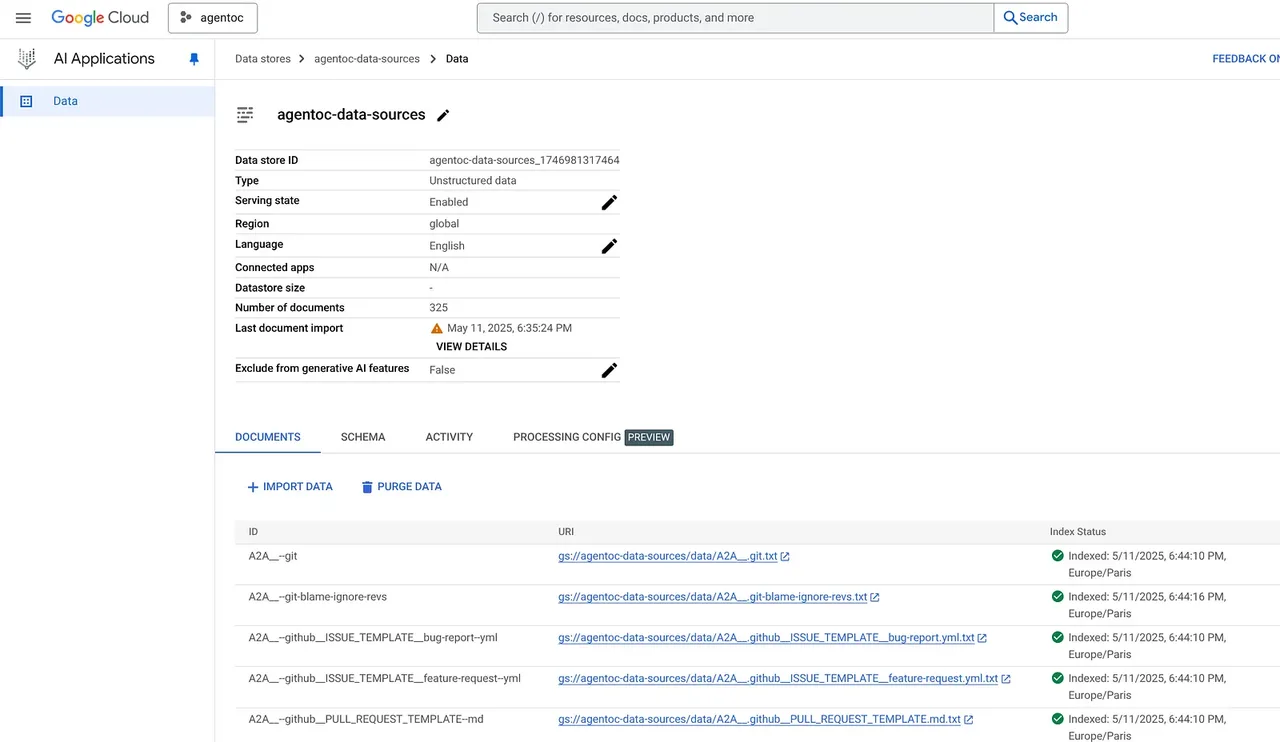Open the A2A__.git.txt URI link

point(667,556)
